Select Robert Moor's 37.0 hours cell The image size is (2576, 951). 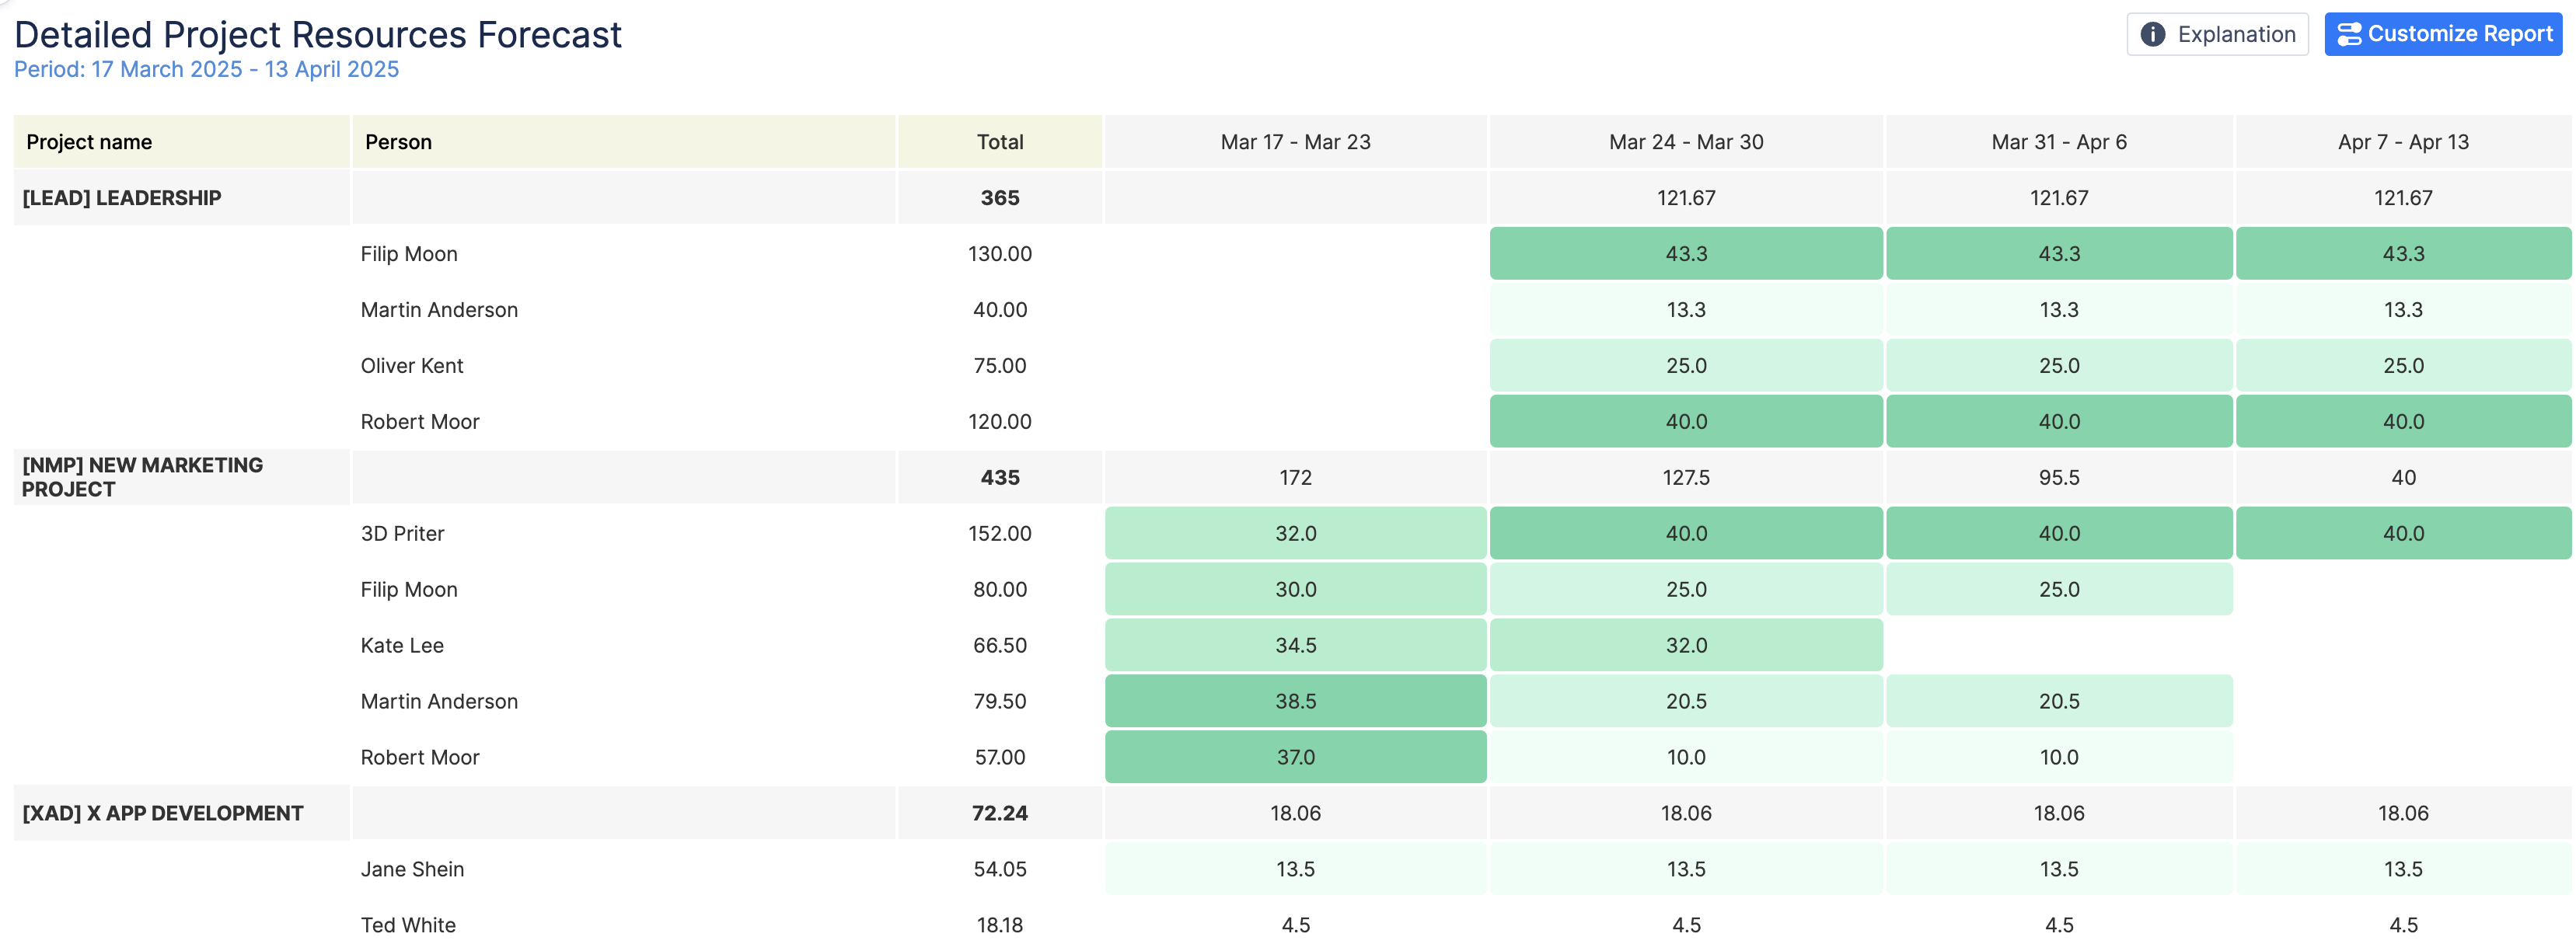pos(1294,757)
